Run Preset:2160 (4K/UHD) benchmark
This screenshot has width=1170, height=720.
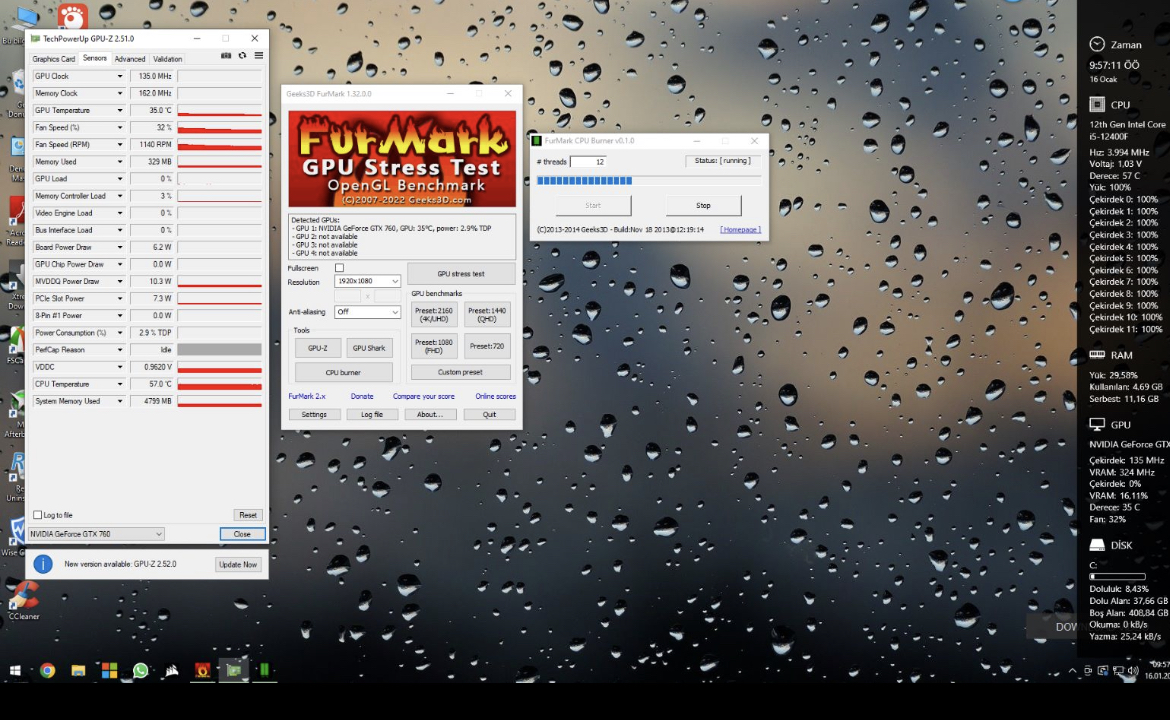(x=434, y=315)
